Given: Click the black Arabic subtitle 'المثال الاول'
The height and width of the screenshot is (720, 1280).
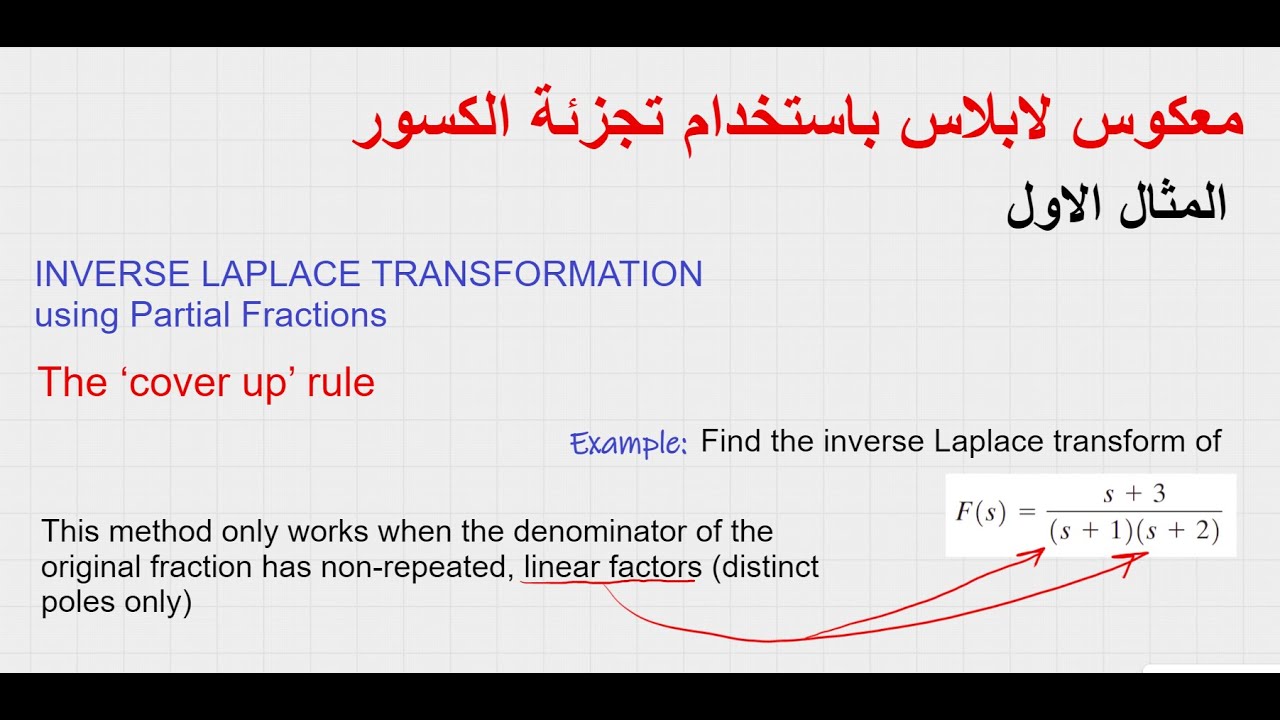Looking at the screenshot, I should 1117,205.
